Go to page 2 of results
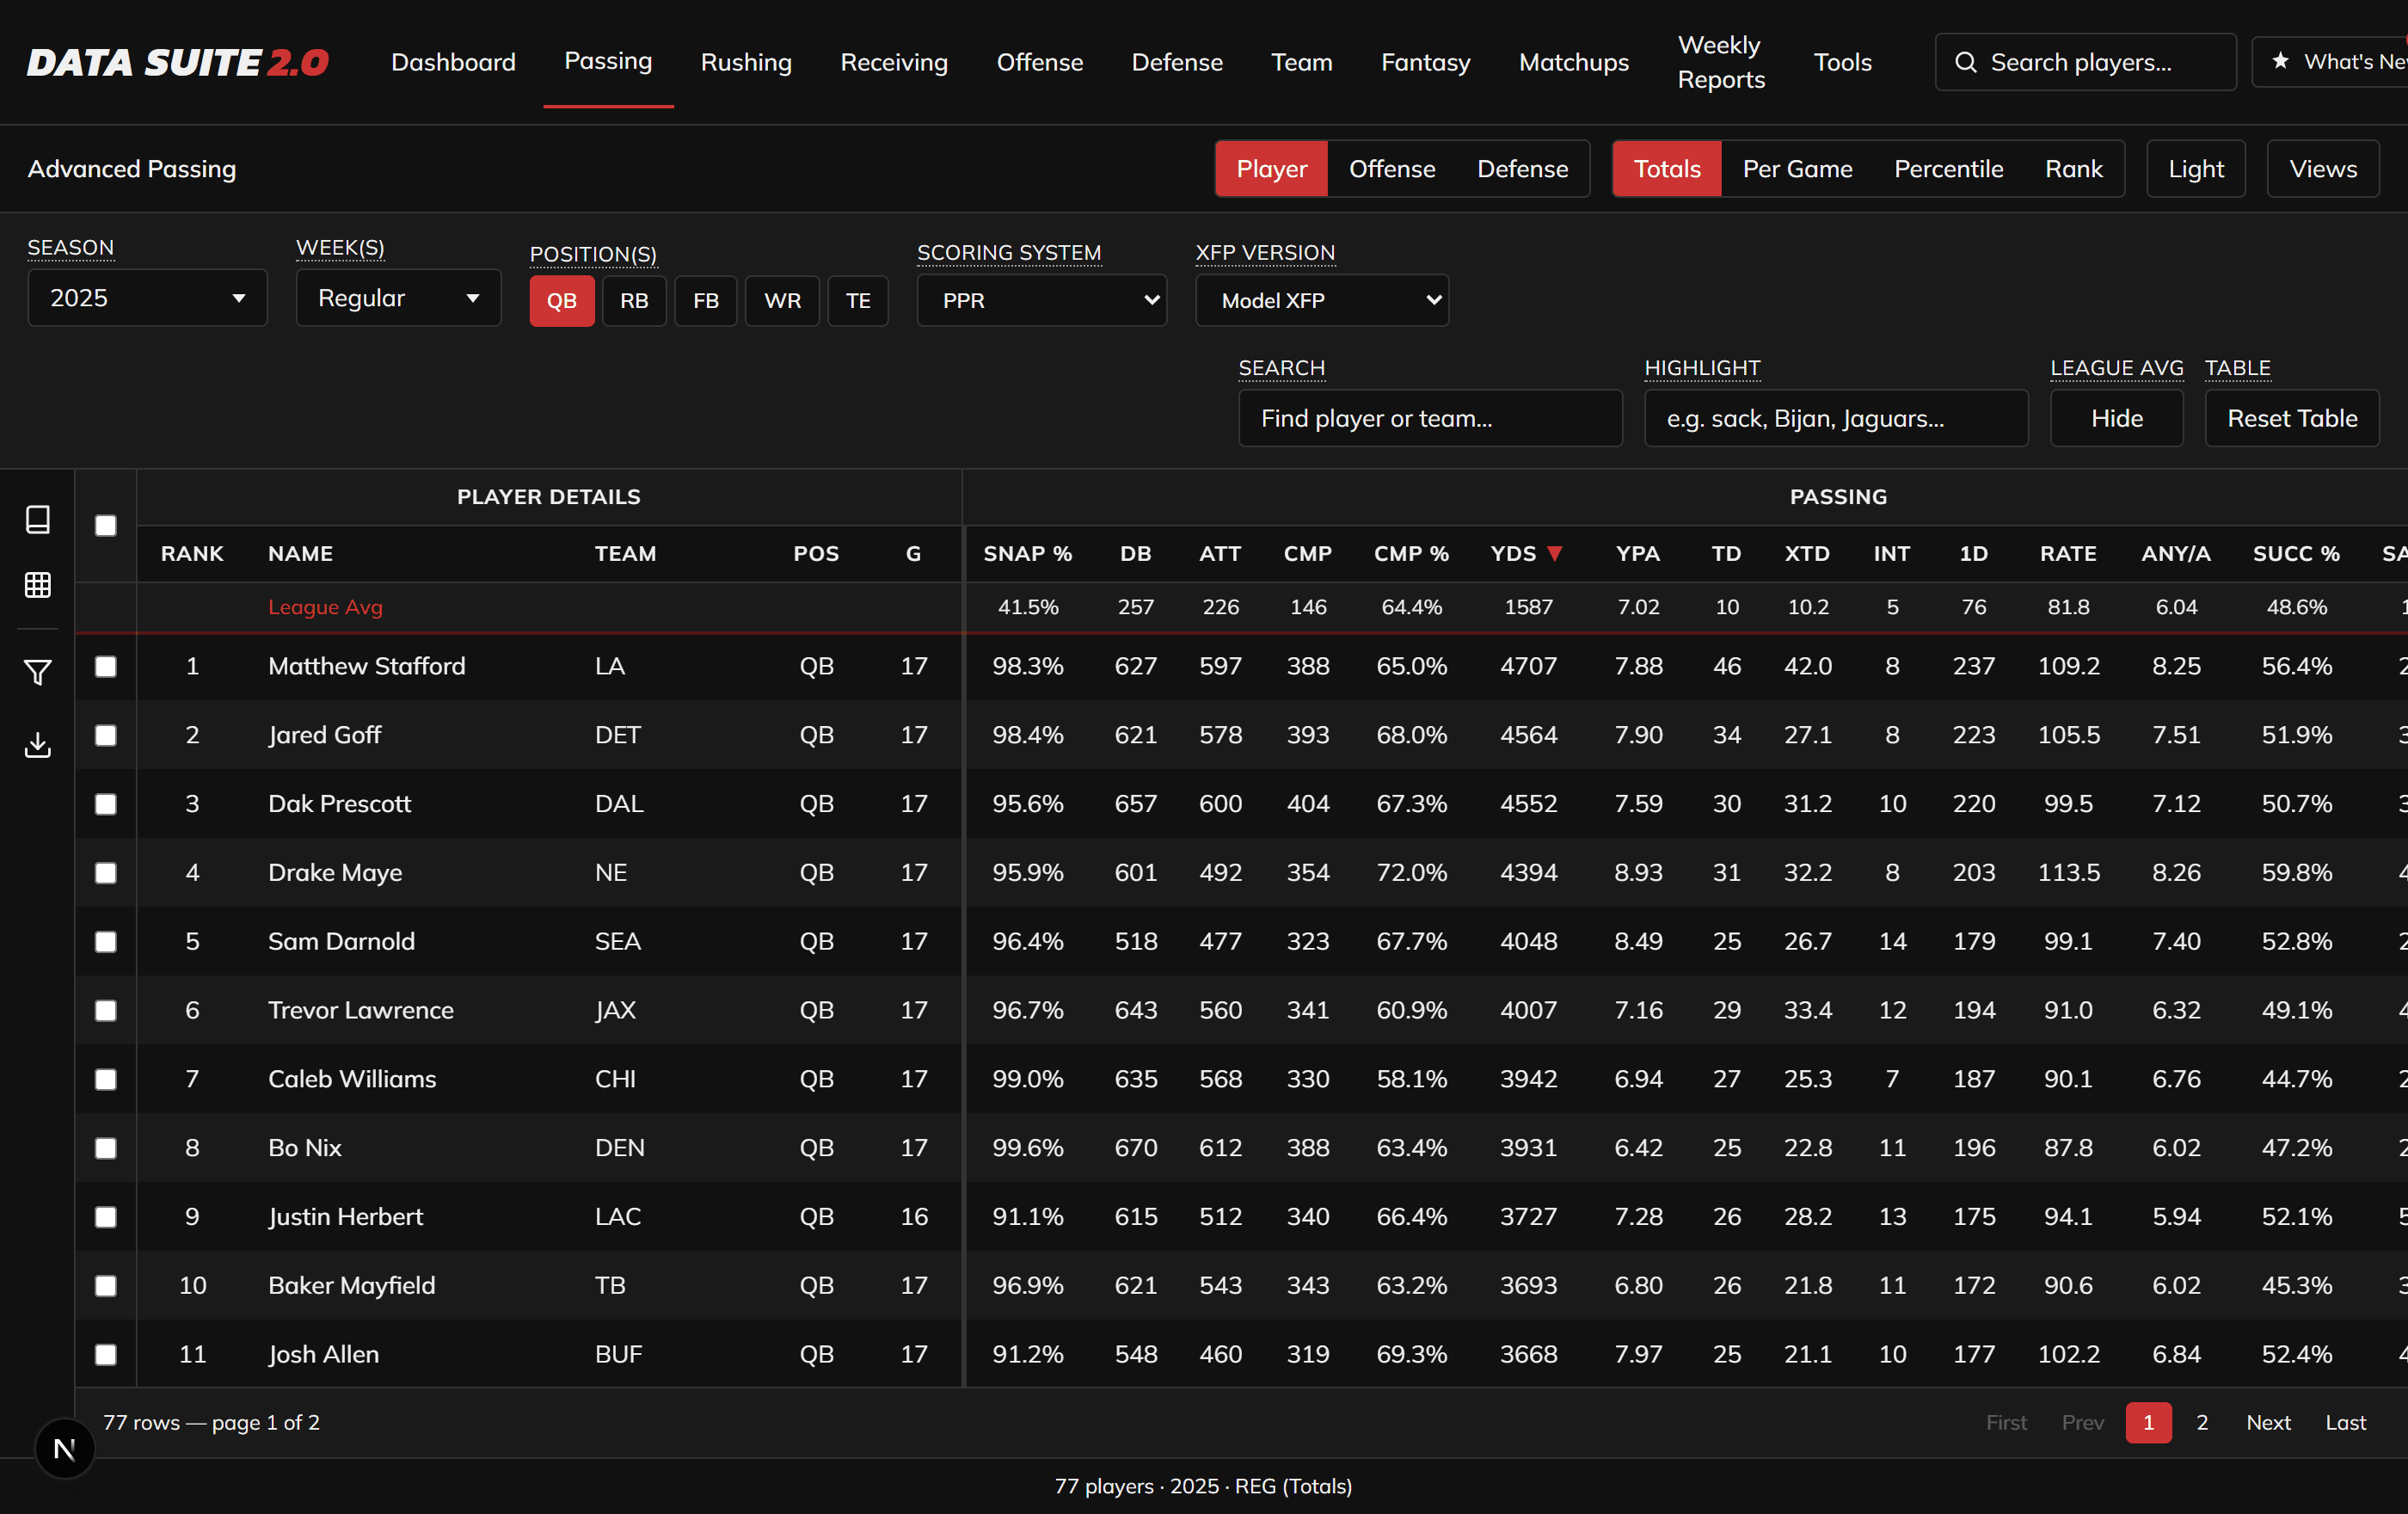Viewport: 2408px width, 1514px height. pos(2202,1422)
